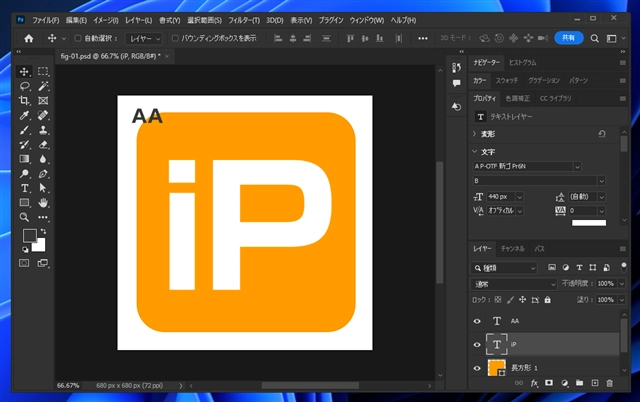Collapse the 文字 section in Properties

pyautogui.click(x=475, y=151)
